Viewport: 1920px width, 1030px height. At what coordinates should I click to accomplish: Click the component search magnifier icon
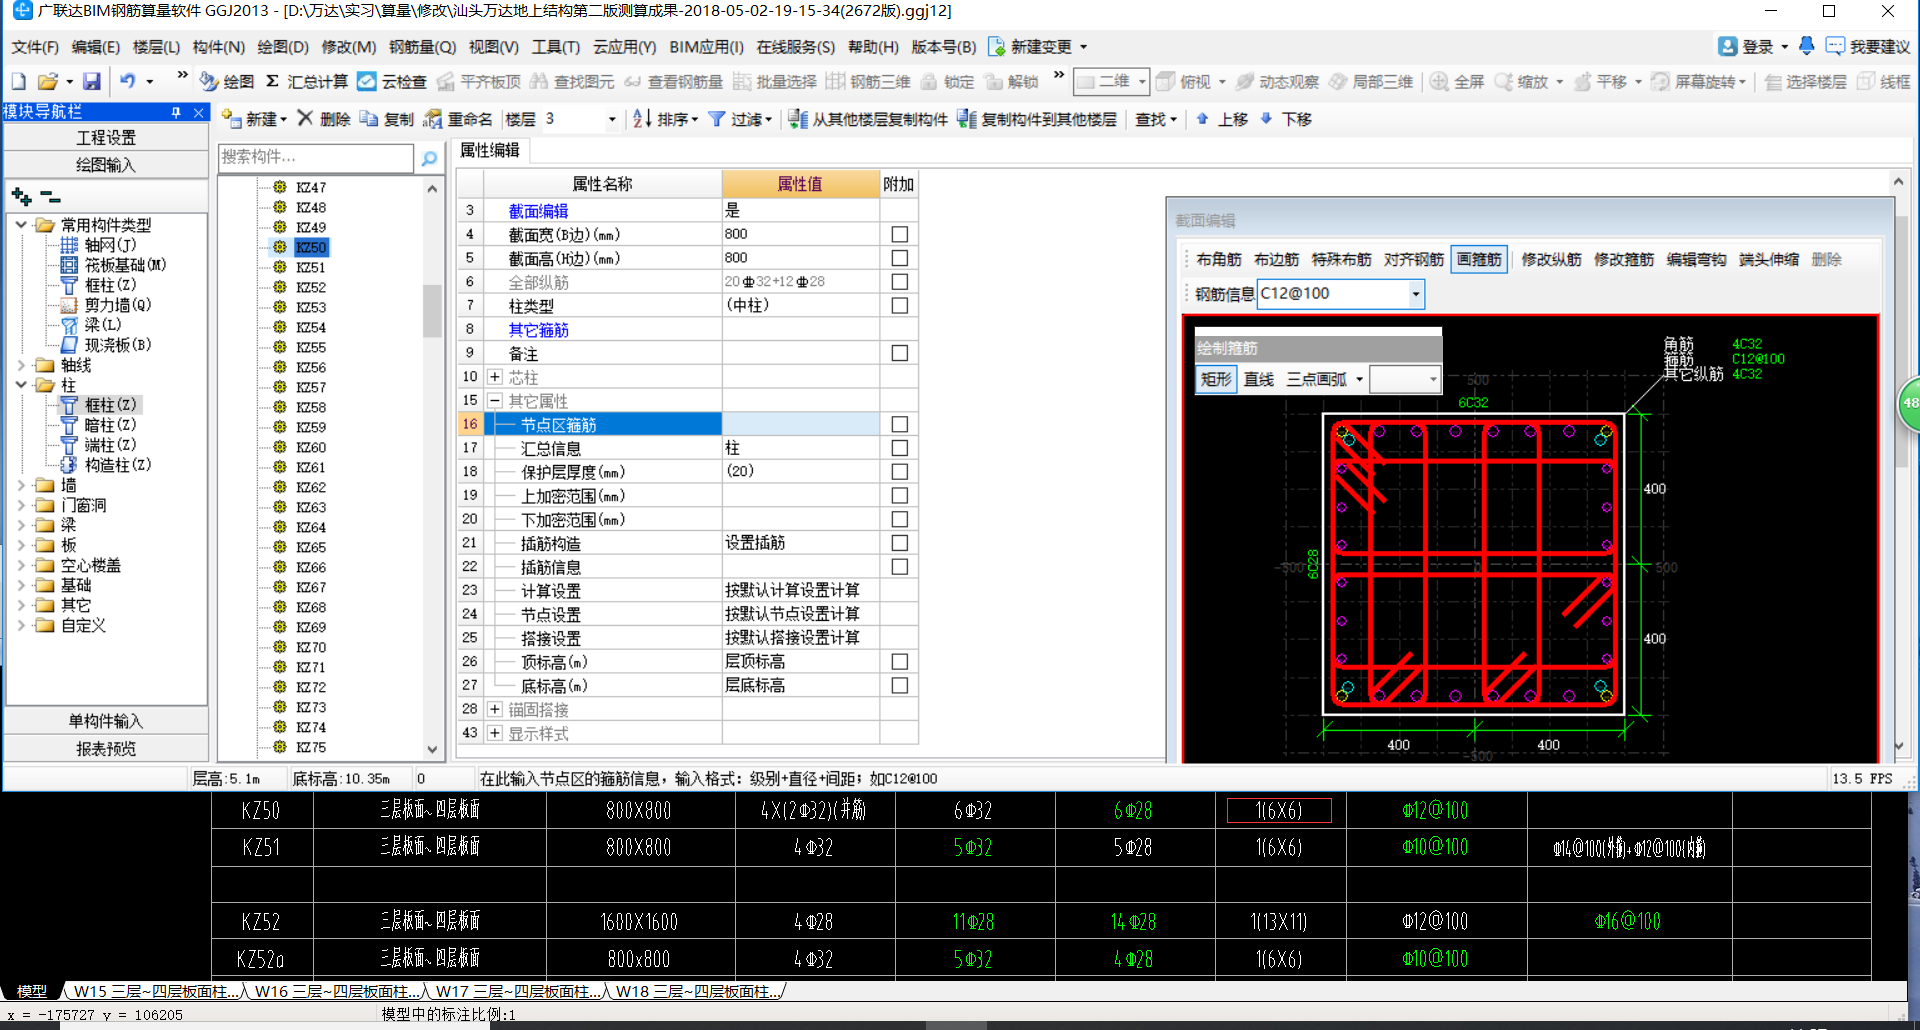click(429, 158)
